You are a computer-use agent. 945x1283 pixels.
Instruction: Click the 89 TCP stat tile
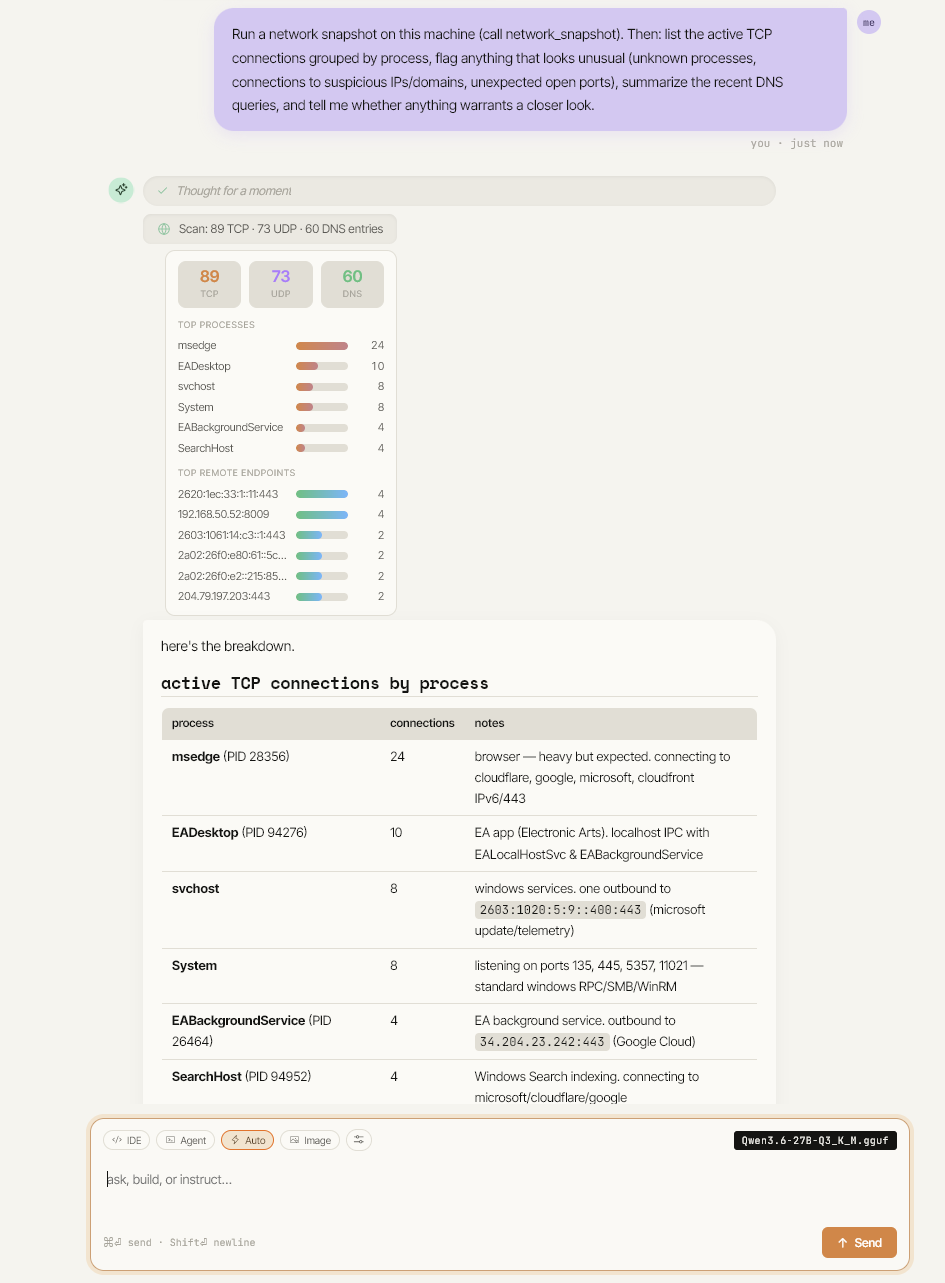click(209, 284)
